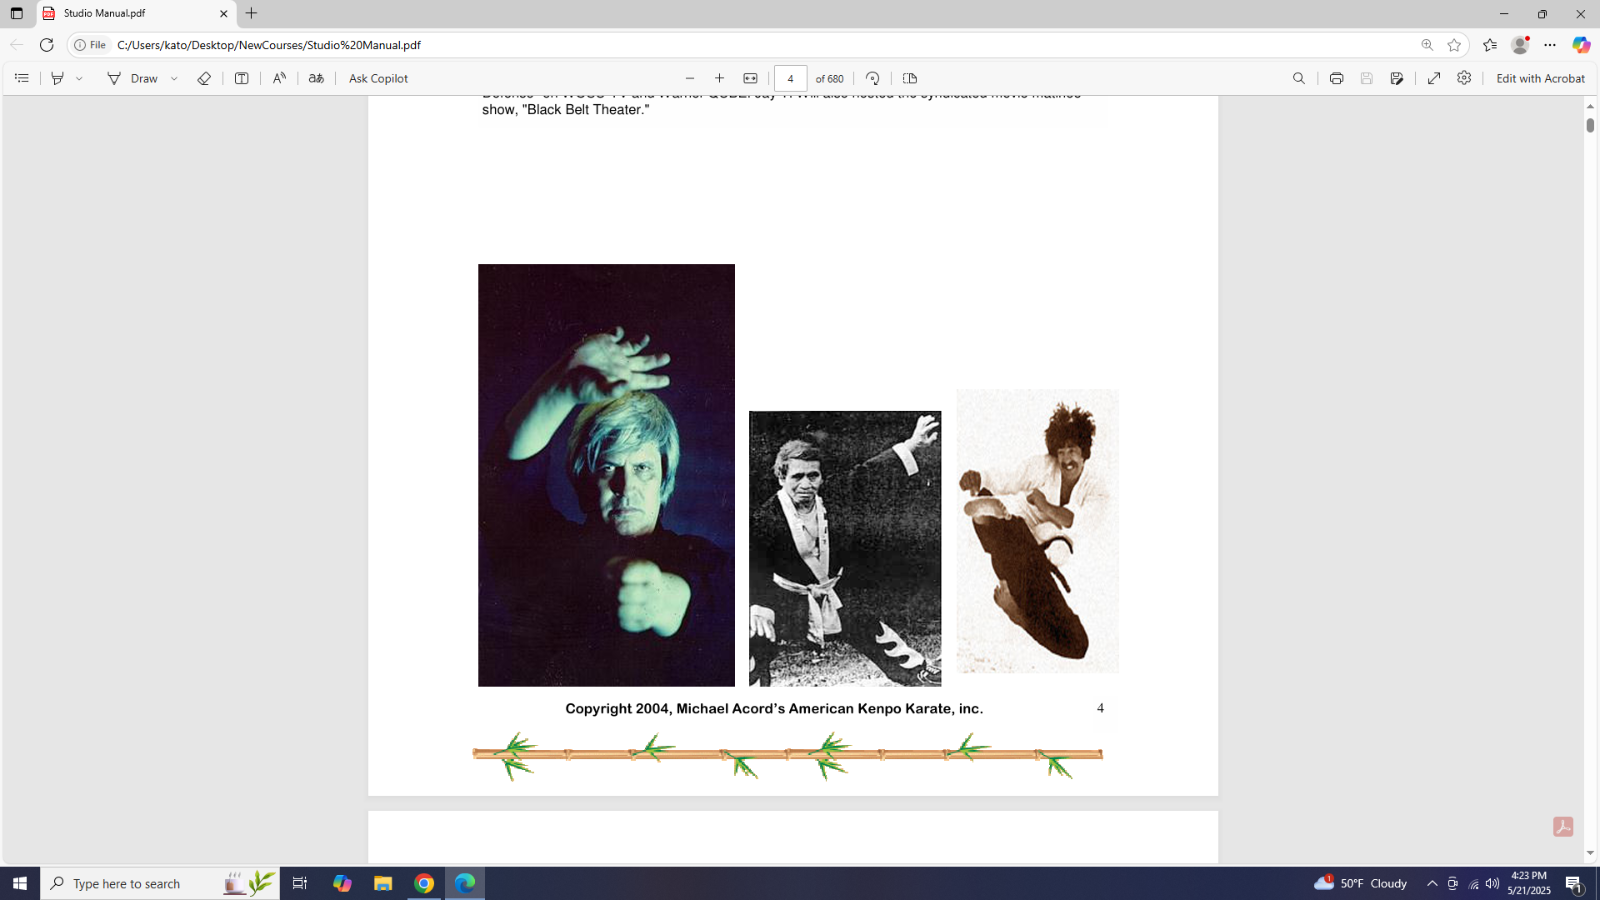The height and width of the screenshot is (900, 1600).
Task: Activate the Draw tool
Action: click(x=133, y=78)
